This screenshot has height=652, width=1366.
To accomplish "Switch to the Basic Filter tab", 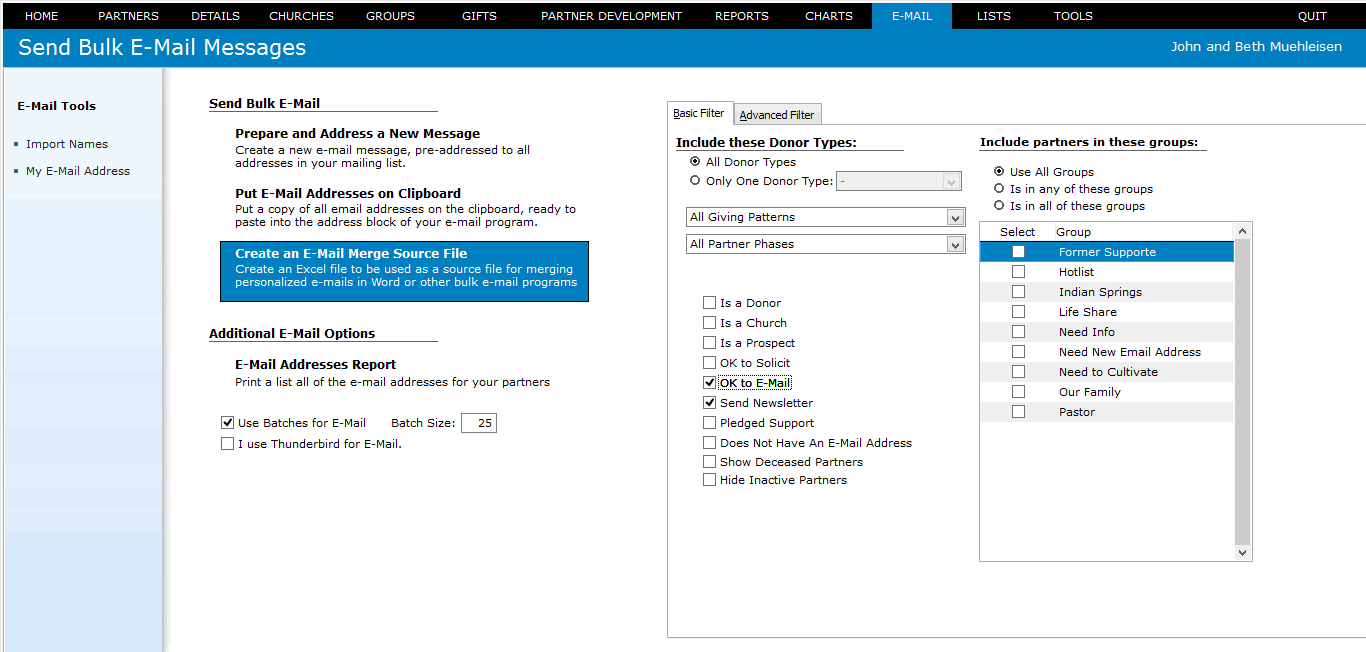I will 700,113.
